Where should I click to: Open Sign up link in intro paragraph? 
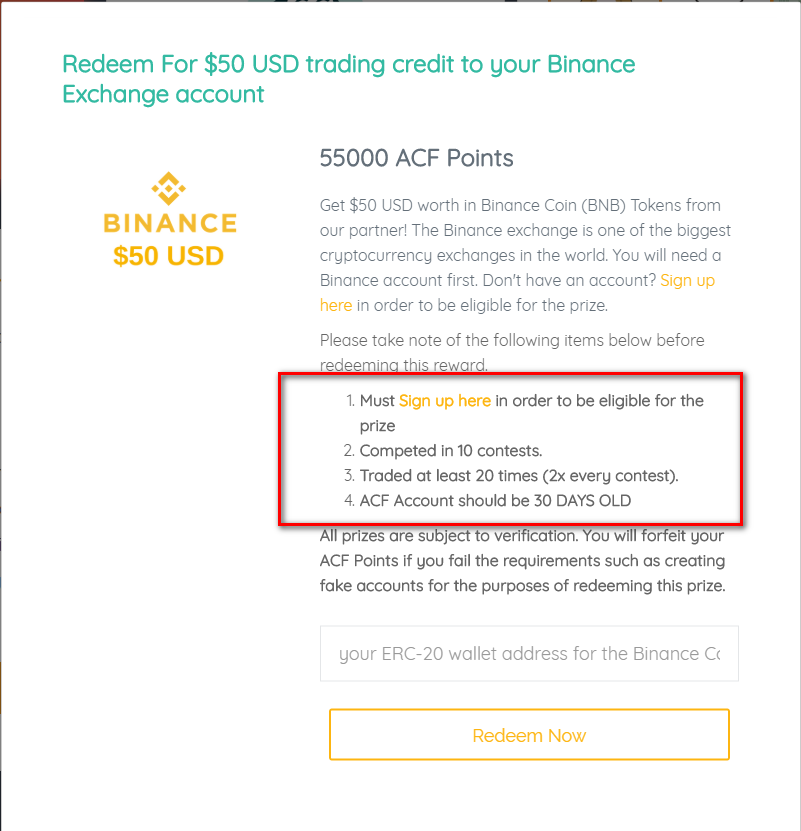[x=687, y=280]
